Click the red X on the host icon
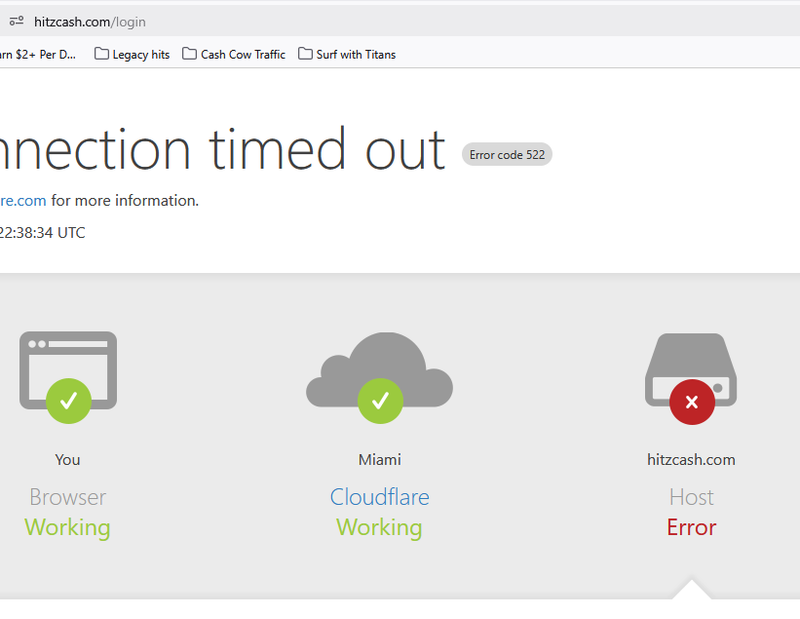Viewport: 800px width, 619px height. 692,403
